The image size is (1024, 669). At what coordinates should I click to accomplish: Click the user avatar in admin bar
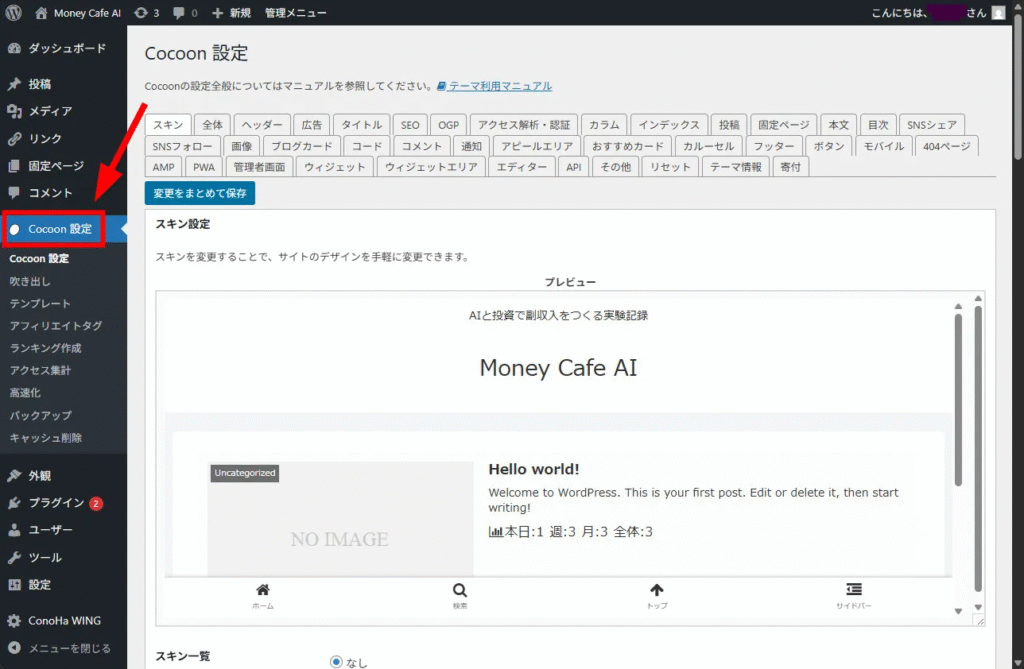998,12
